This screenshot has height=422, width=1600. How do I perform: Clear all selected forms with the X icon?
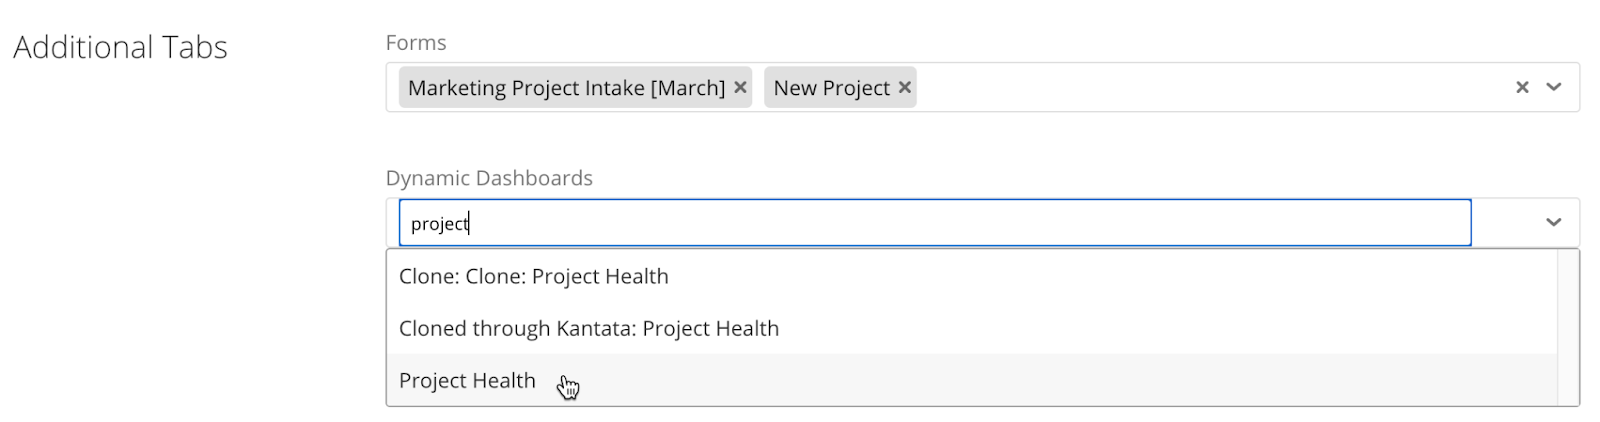[1522, 88]
